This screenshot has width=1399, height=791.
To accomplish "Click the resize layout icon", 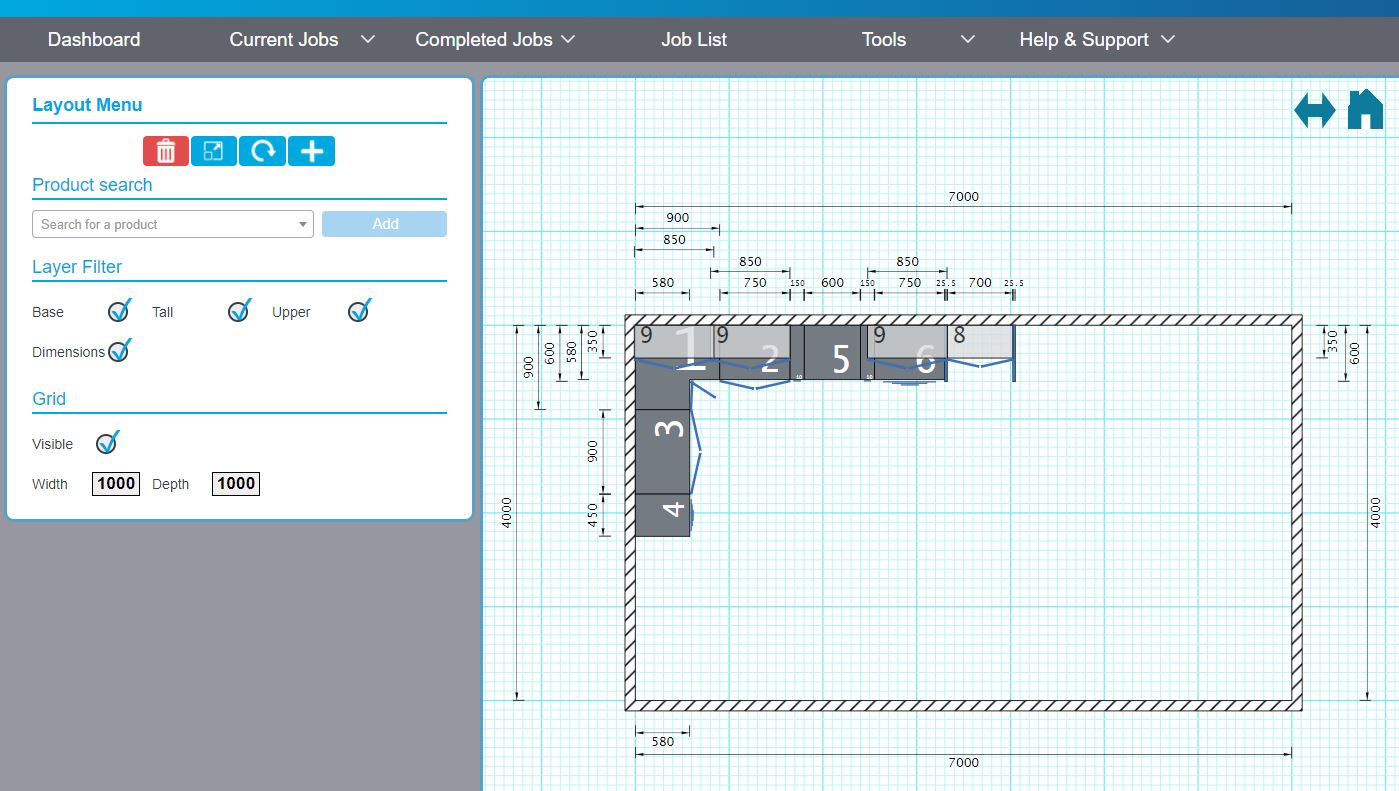I will [213, 151].
